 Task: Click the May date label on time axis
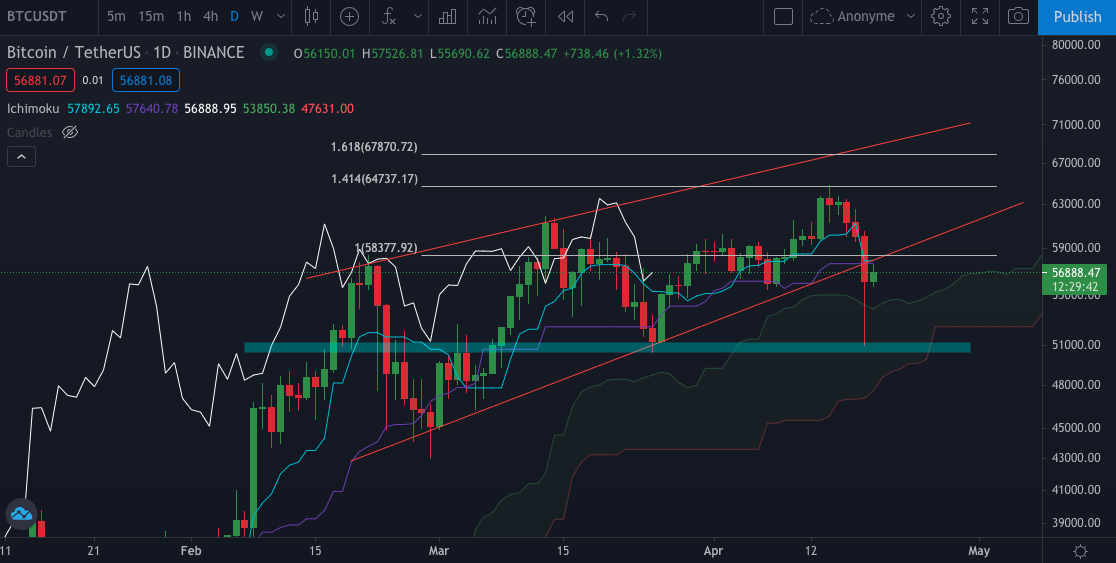(979, 551)
